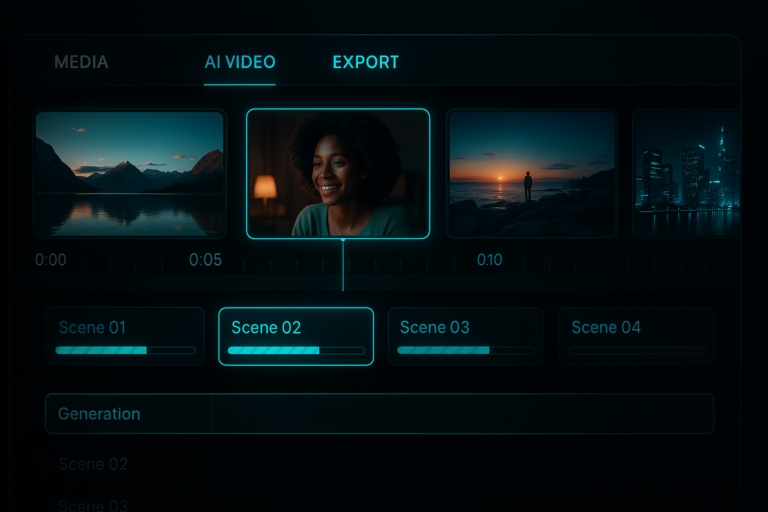Screen dimensions: 768x512
Task: Select the Scene 04 card
Action: 636,337
